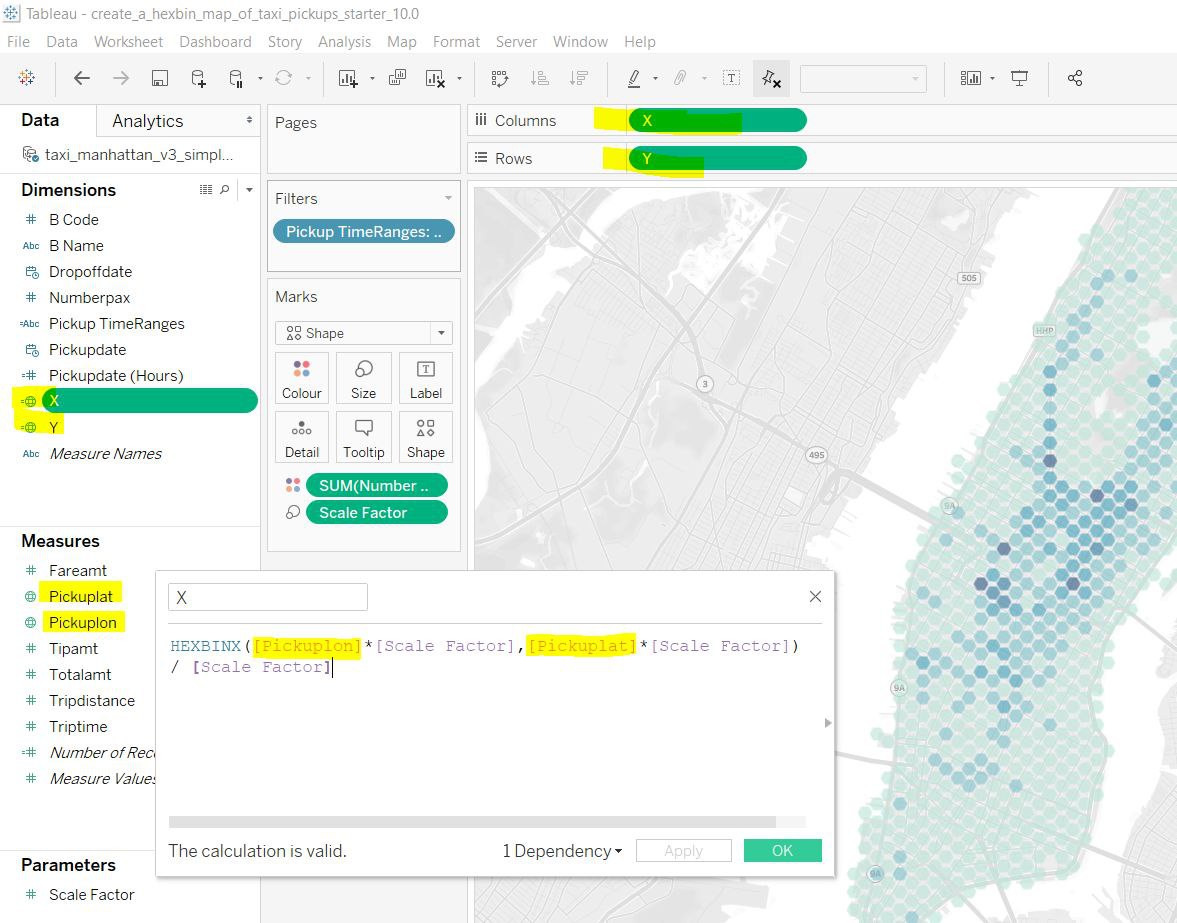
Task: Switch to the Analytics tab
Action: pyautogui.click(x=148, y=121)
